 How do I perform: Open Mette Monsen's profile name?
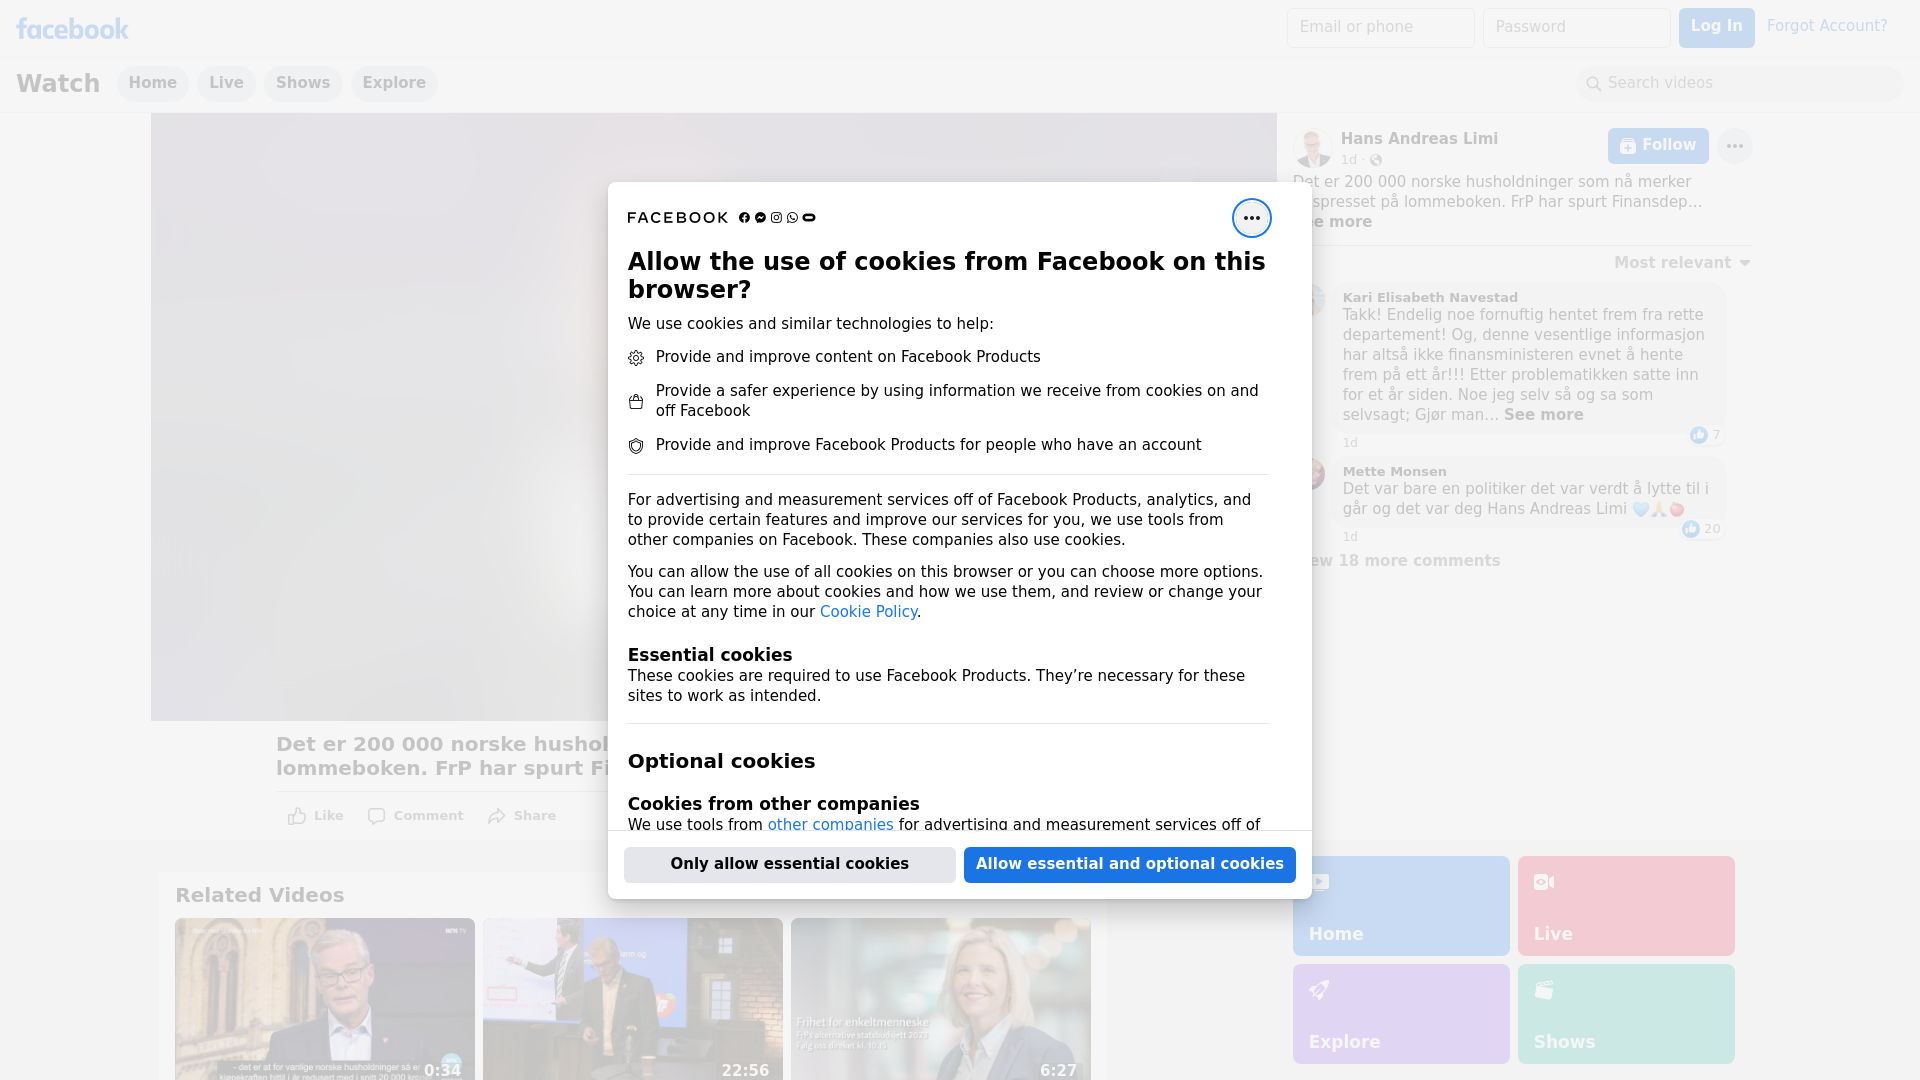[1394, 472]
